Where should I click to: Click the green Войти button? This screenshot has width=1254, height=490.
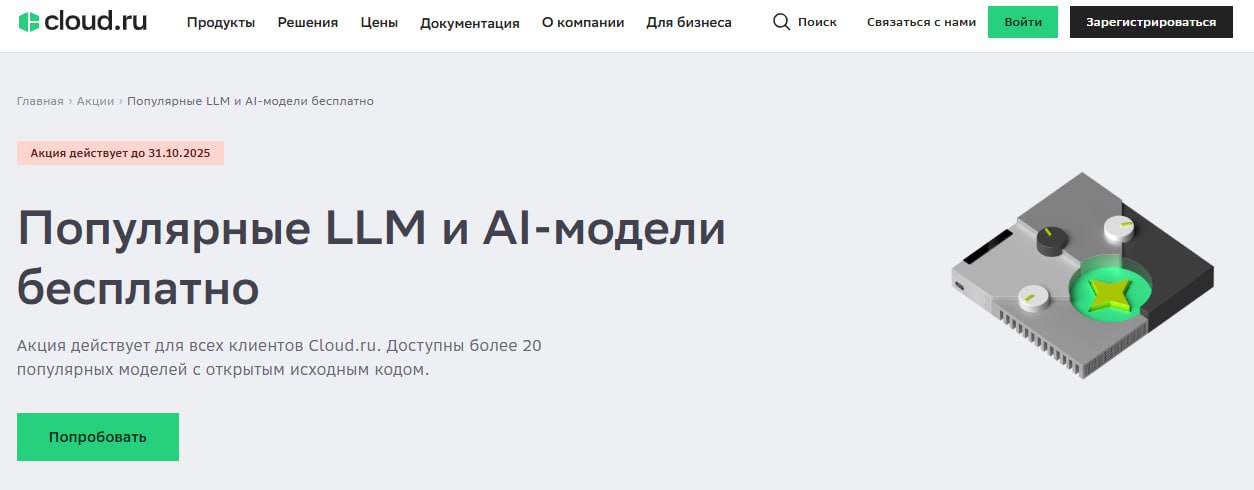pos(1023,22)
